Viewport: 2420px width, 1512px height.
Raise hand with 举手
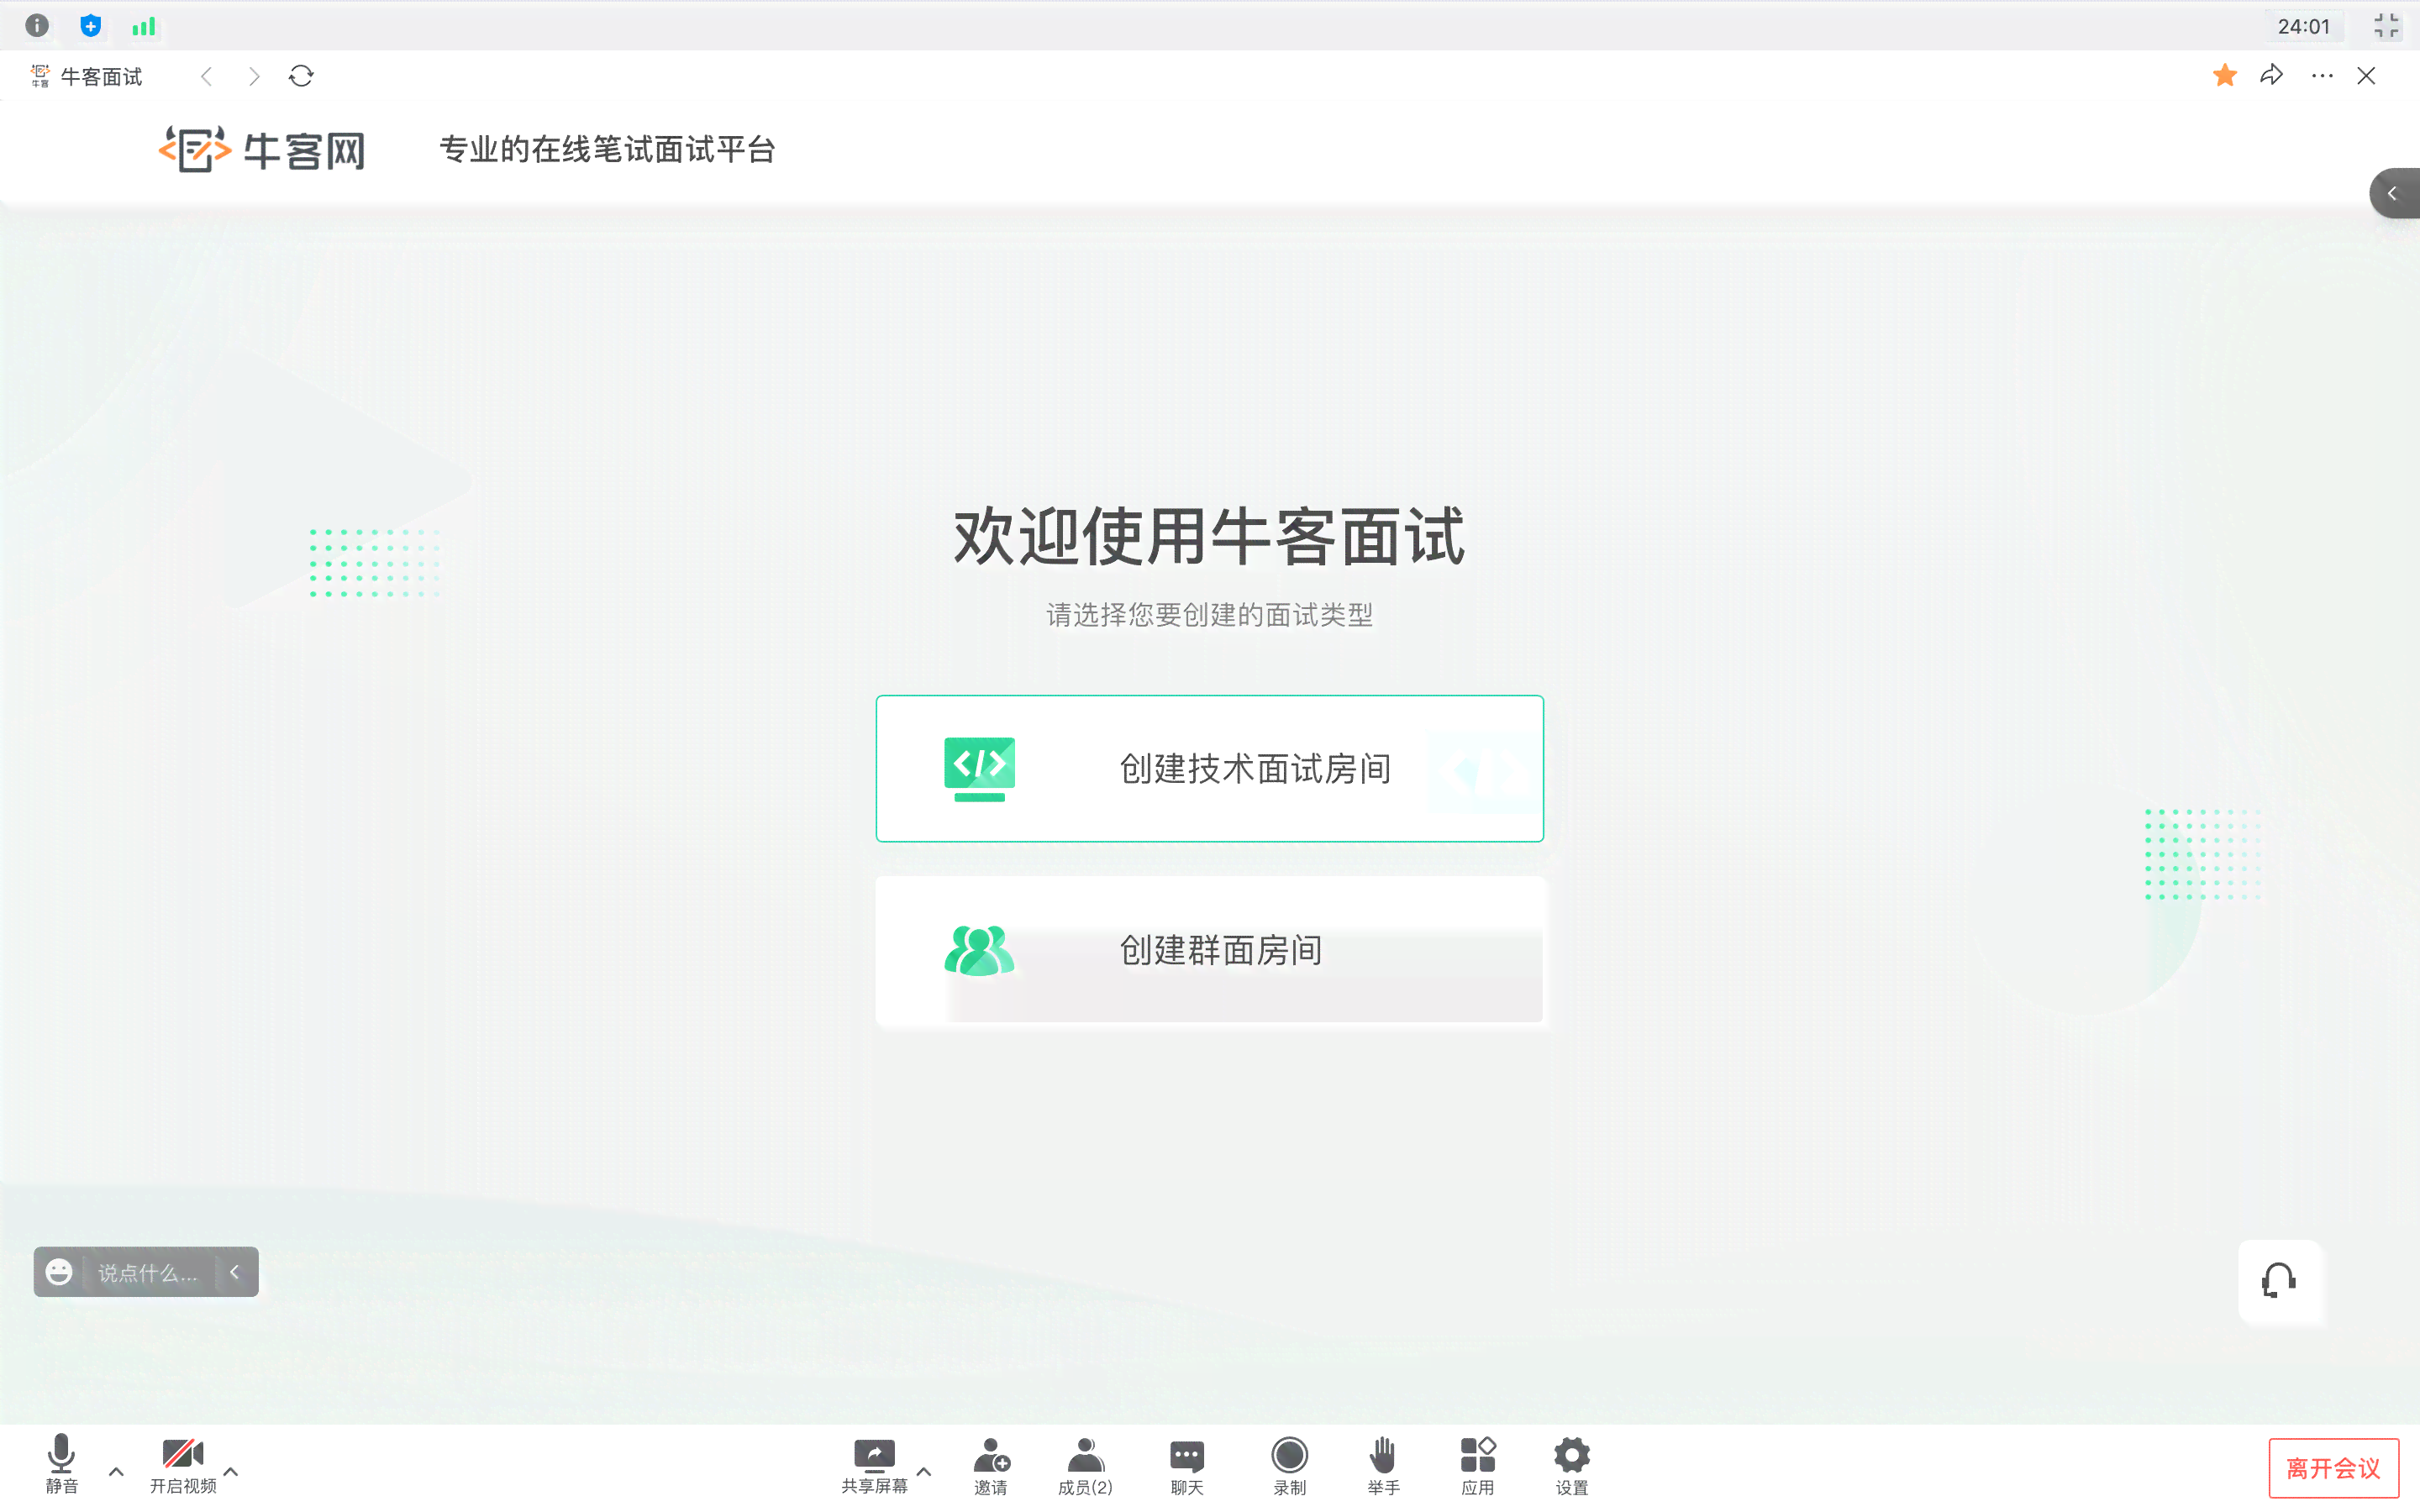click(1383, 1466)
